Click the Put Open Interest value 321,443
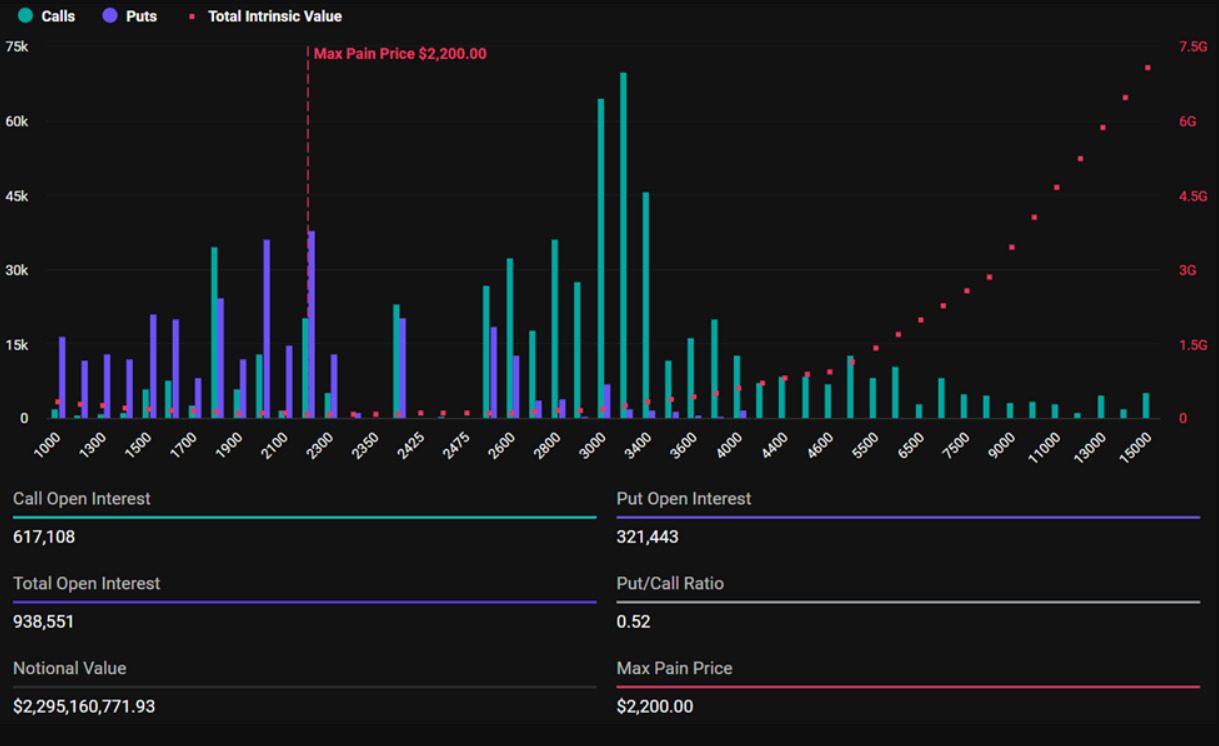The width and height of the screenshot is (1219, 746). pos(647,537)
